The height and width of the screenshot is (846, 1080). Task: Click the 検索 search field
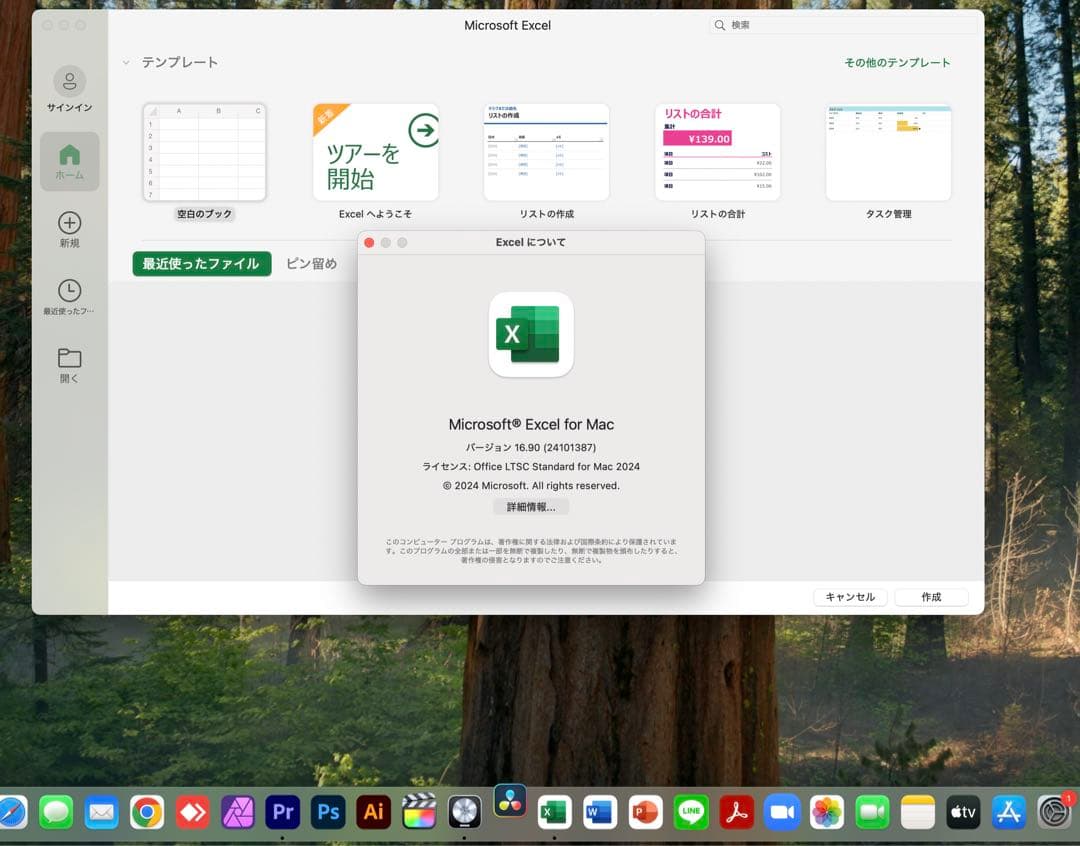click(840, 25)
